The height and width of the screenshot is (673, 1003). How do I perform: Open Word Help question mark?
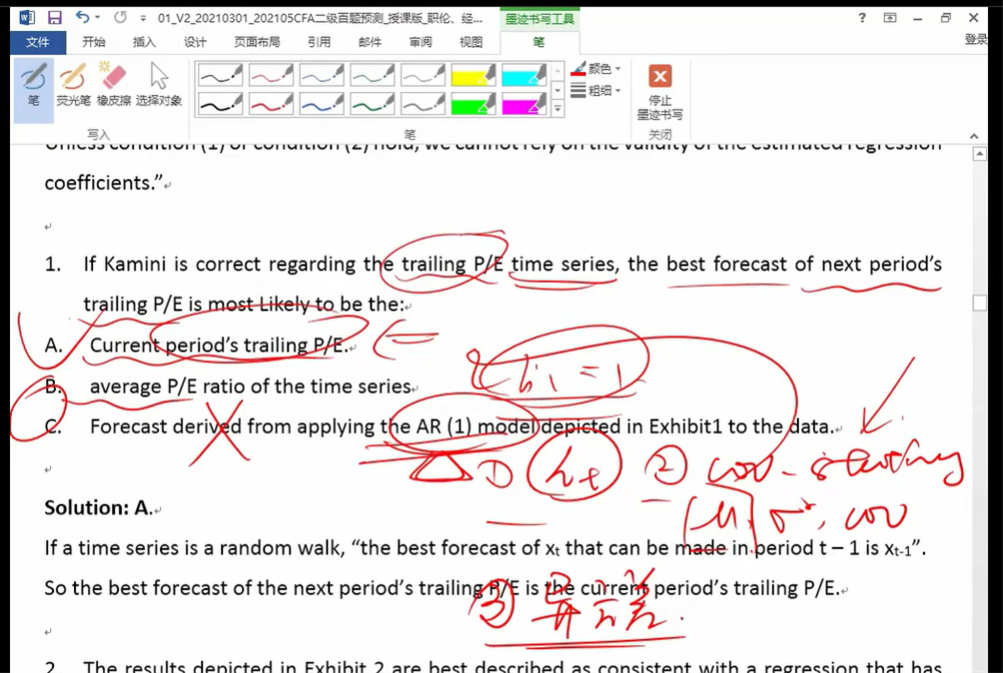(862, 18)
